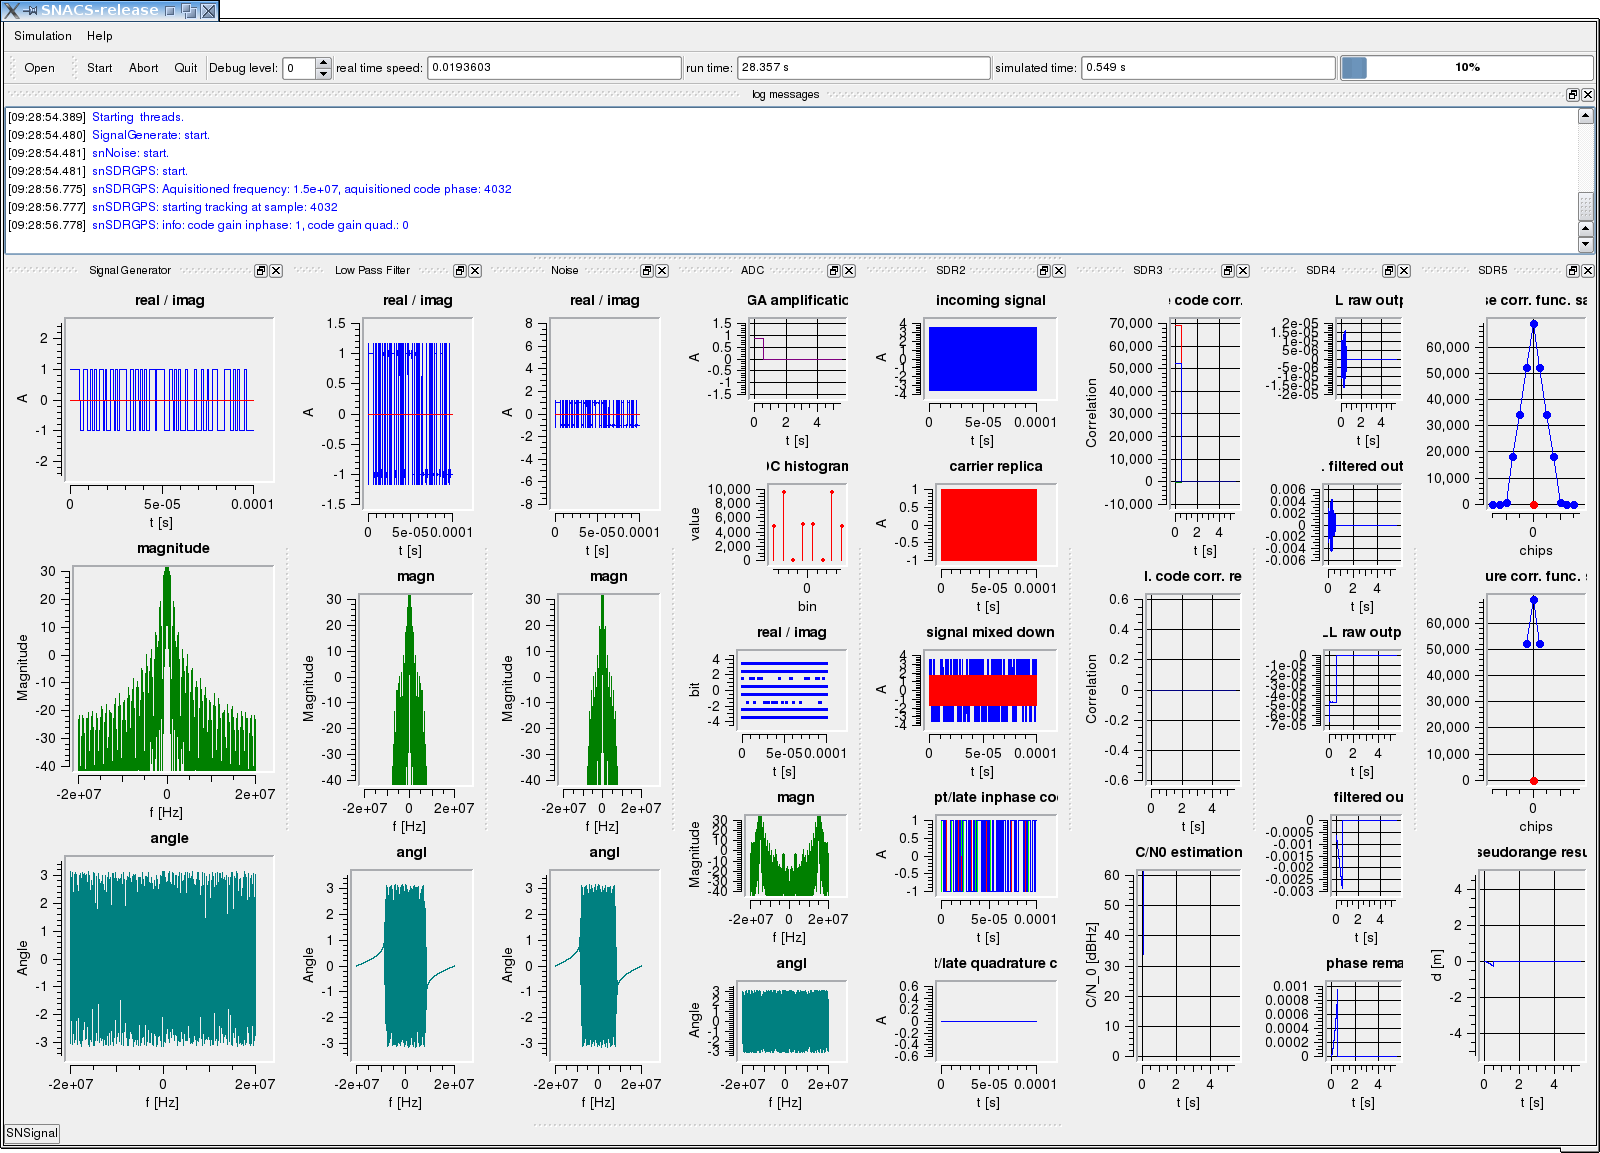Select the real time speed field

pyautogui.click(x=555, y=68)
